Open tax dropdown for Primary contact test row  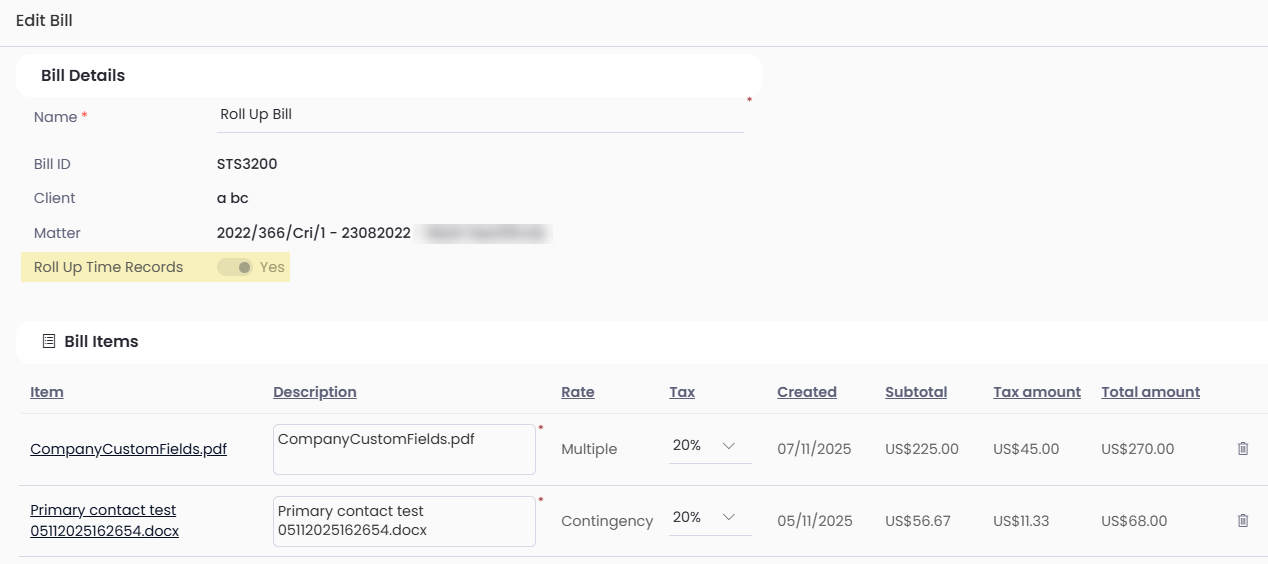point(710,518)
